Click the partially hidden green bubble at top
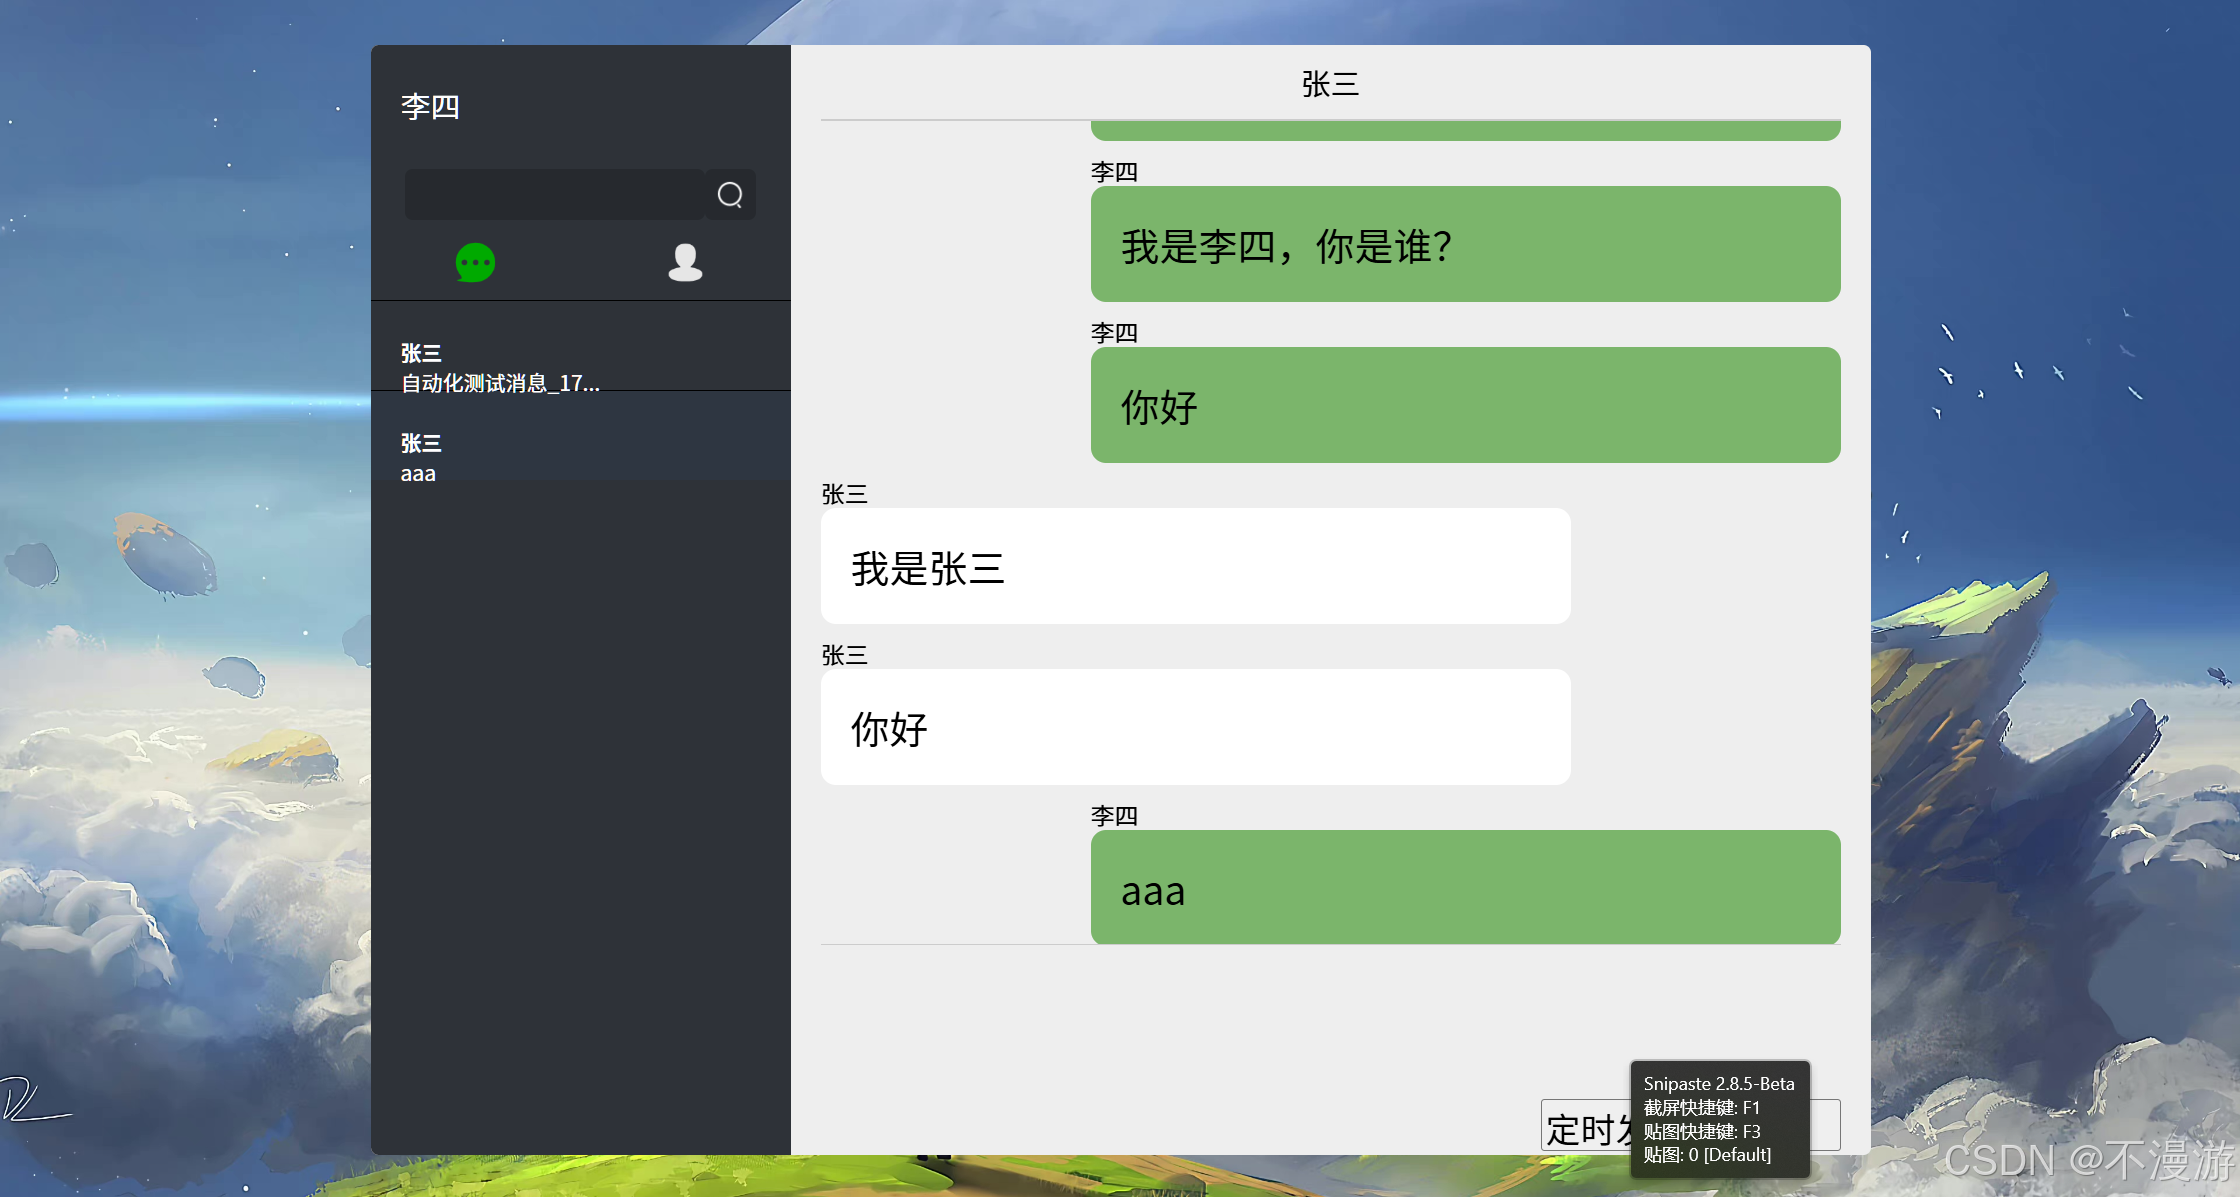2240x1197 pixels. point(1465,131)
